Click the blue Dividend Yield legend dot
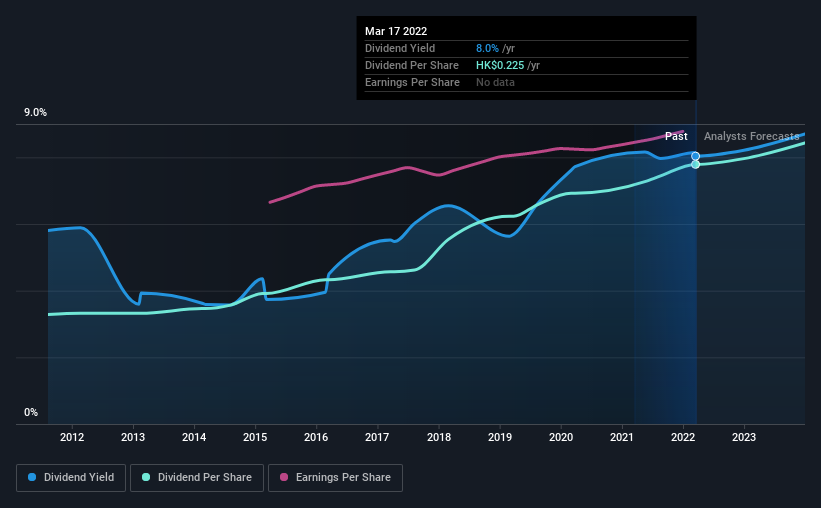The height and width of the screenshot is (508, 821). pyautogui.click(x=32, y=477)
